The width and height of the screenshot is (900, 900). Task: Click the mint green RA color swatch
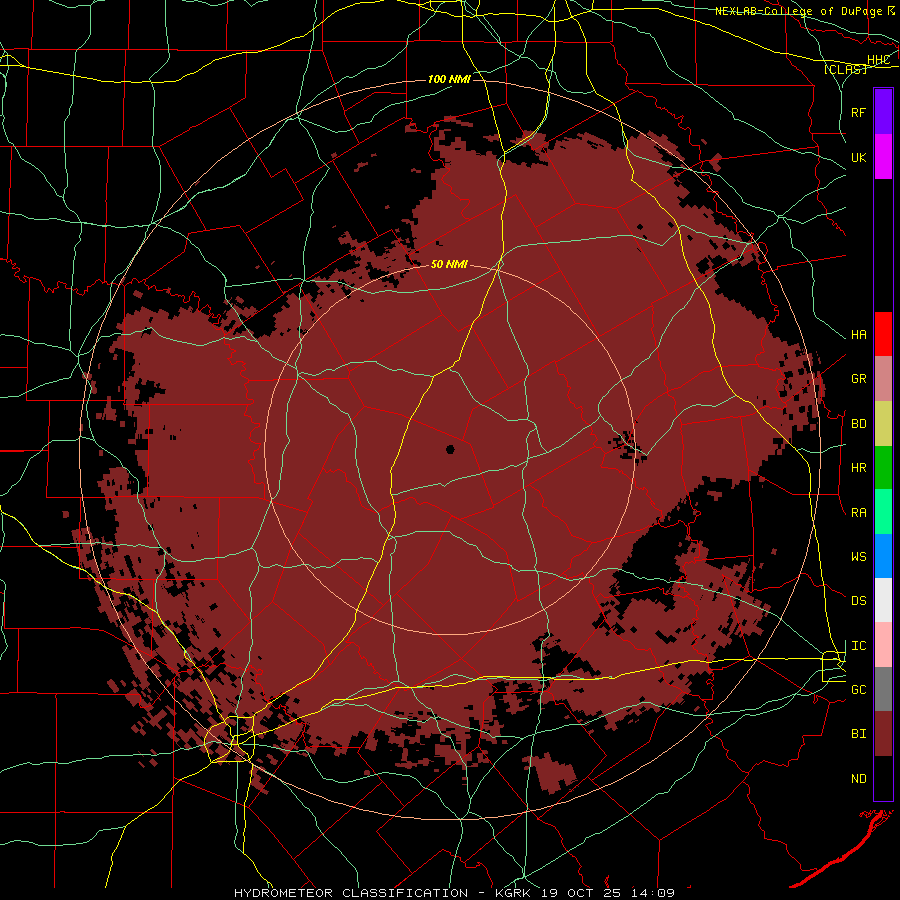(883, 512)
